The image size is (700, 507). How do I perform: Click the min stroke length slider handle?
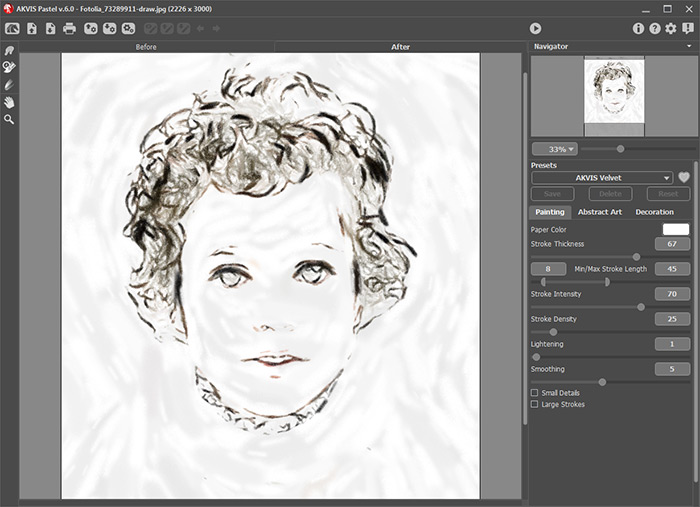coord(543,282)
